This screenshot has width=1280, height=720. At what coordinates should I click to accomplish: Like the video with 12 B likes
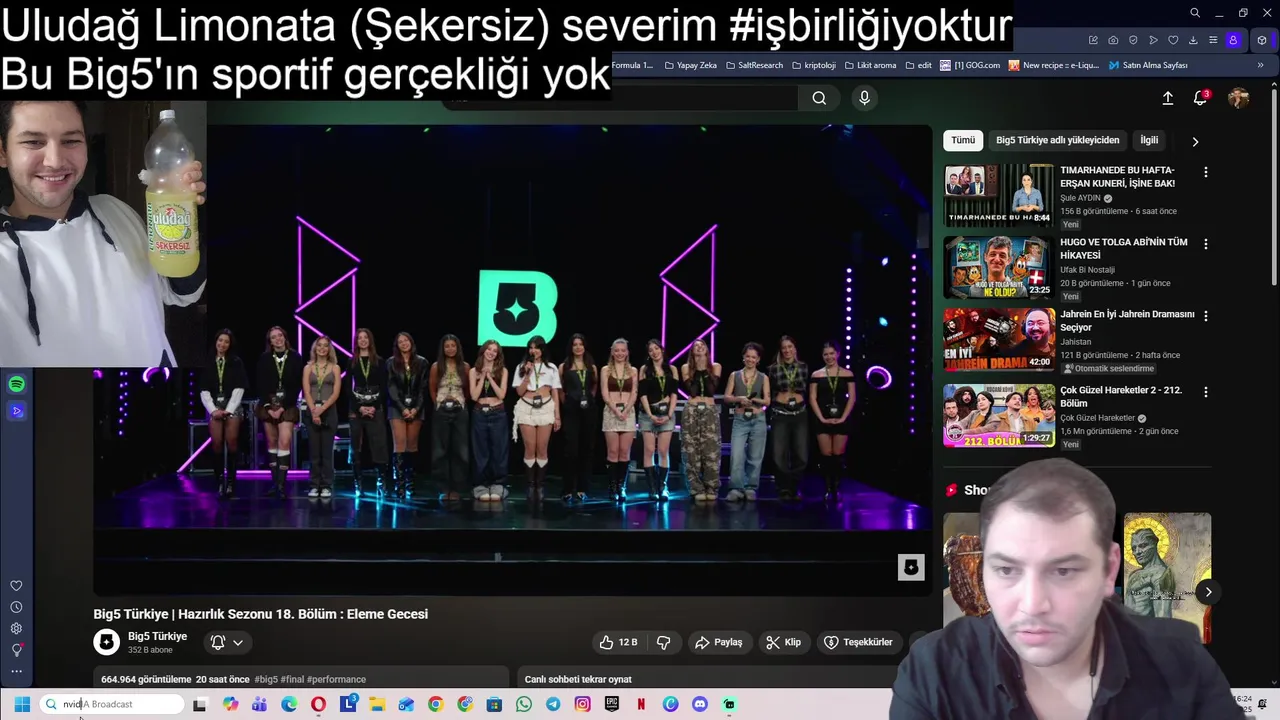tap(617, 642)
